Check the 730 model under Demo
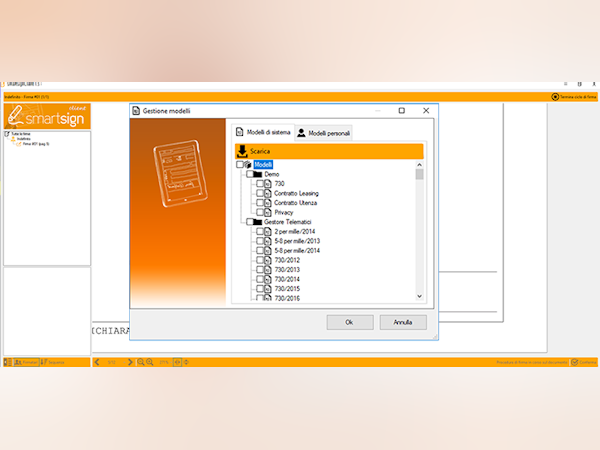 coord(260,184)
